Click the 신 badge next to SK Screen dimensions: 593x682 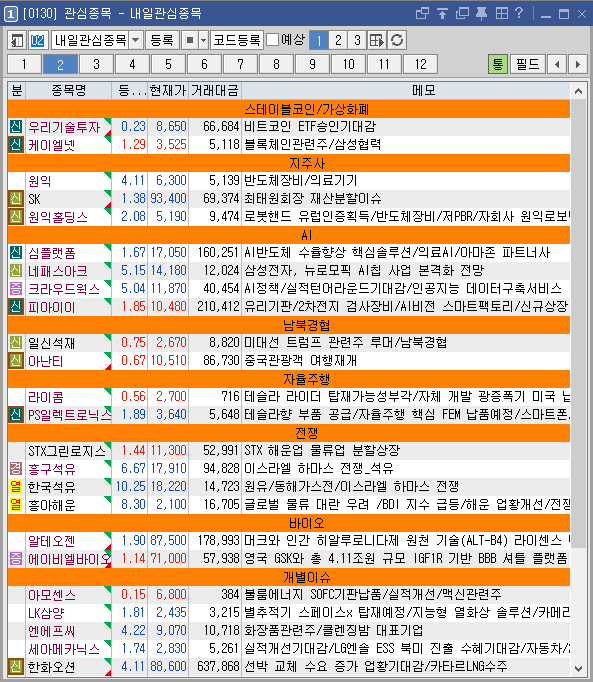(16, 199)
